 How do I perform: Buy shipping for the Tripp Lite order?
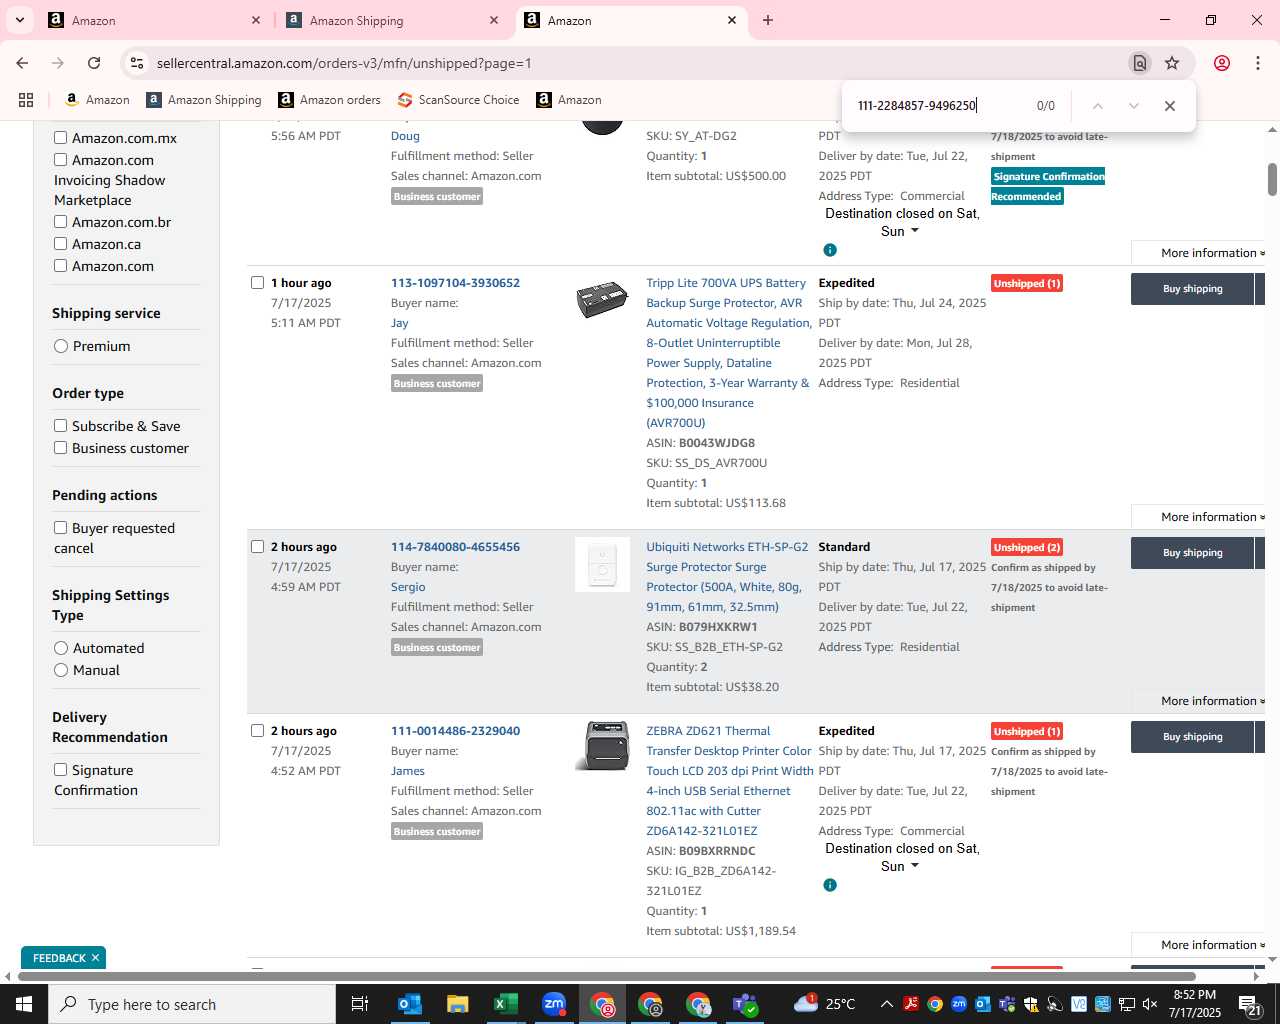pyautogui.click(x=1192, y=289)
